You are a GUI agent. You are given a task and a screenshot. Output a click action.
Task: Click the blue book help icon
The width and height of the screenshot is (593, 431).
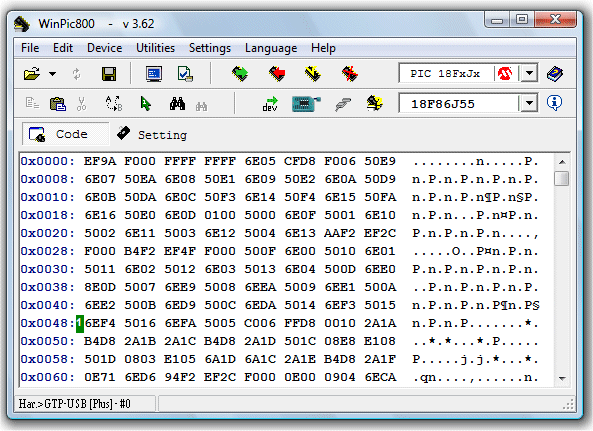pos(555,74)
